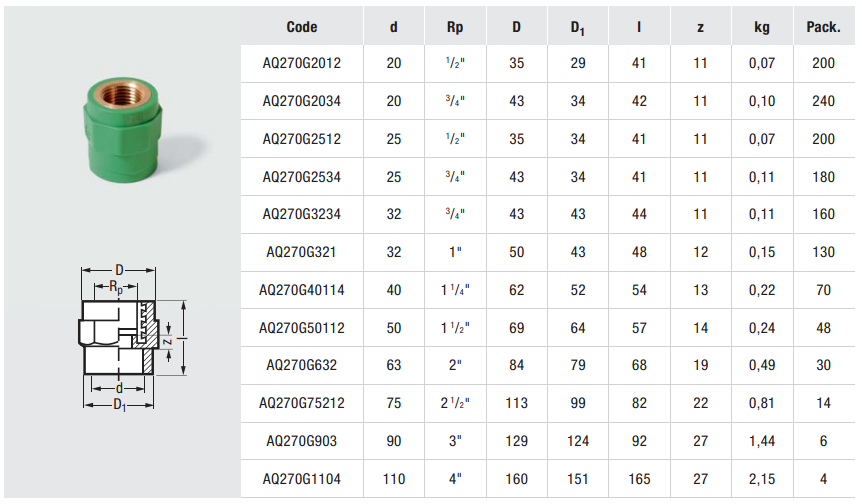The image size is (862, 504).
Task: Select product code AQ270G75212
Action: click(302, 404)
